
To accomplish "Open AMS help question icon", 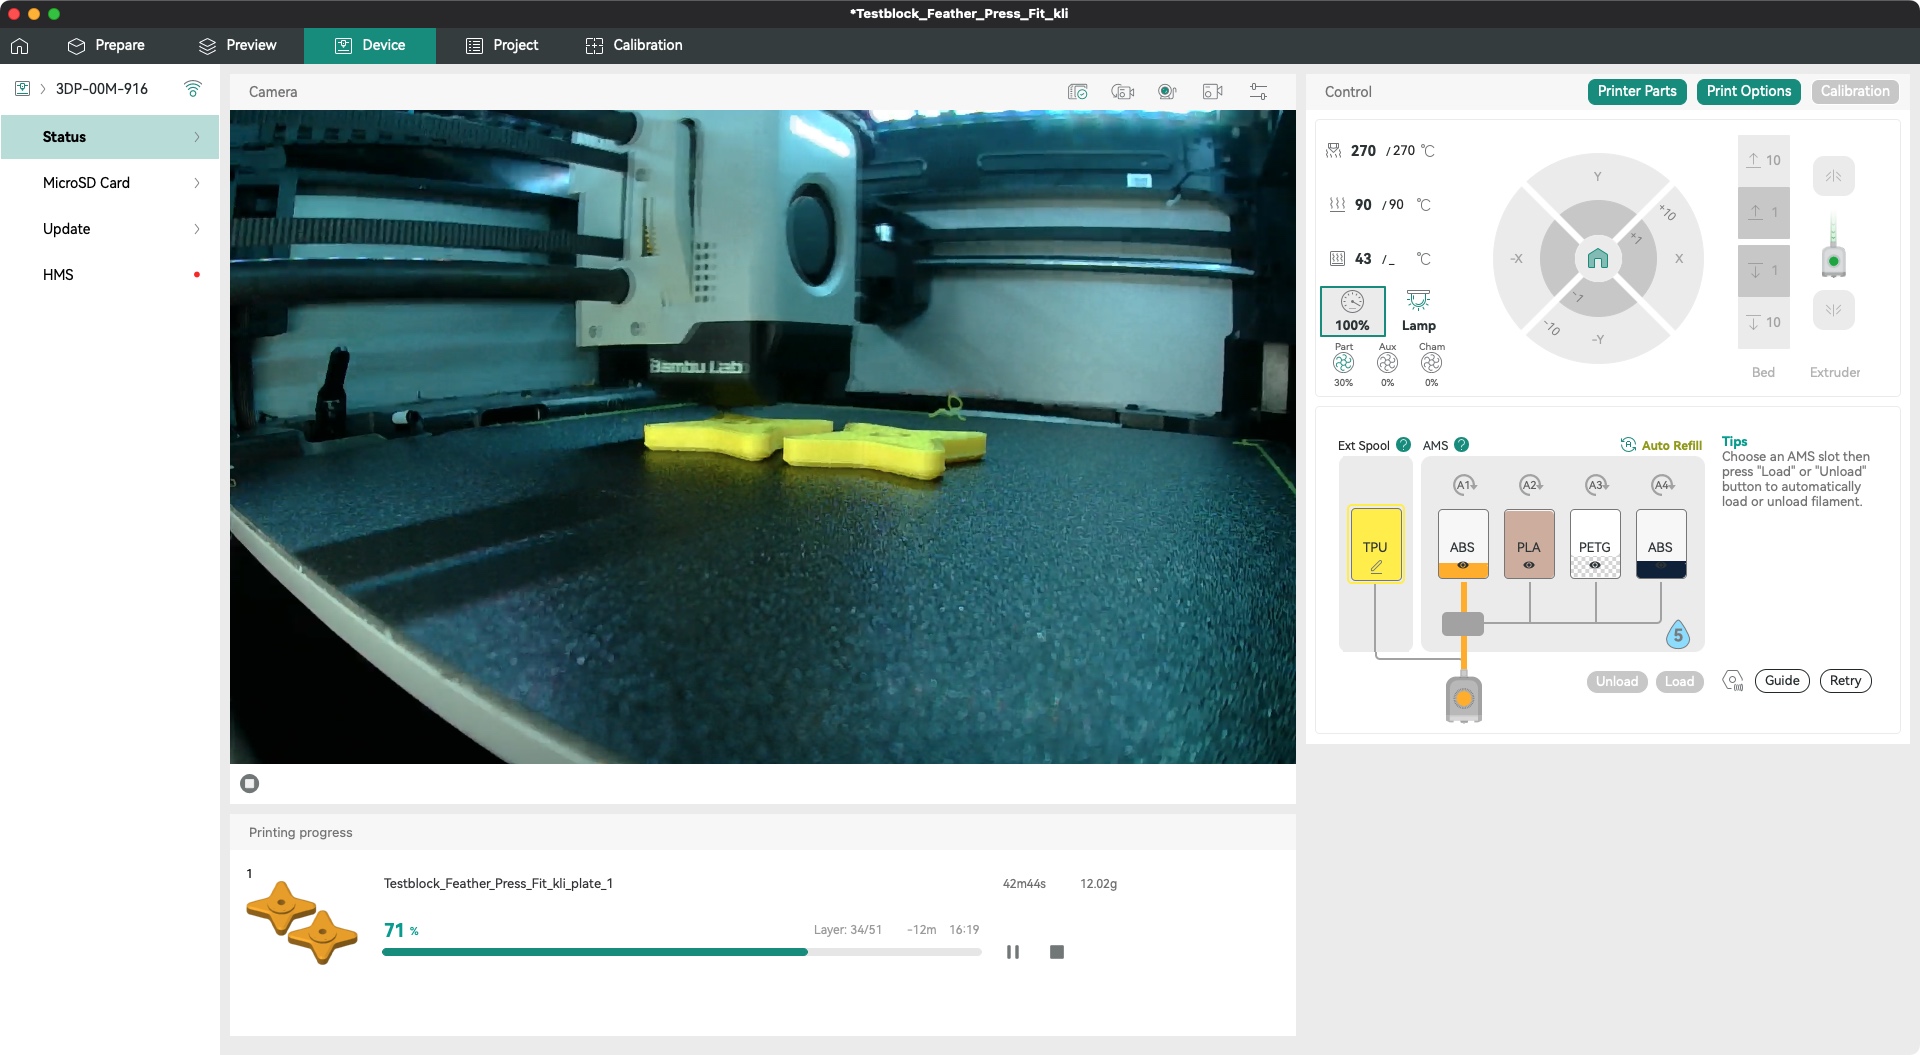I will coord(1461,445).
